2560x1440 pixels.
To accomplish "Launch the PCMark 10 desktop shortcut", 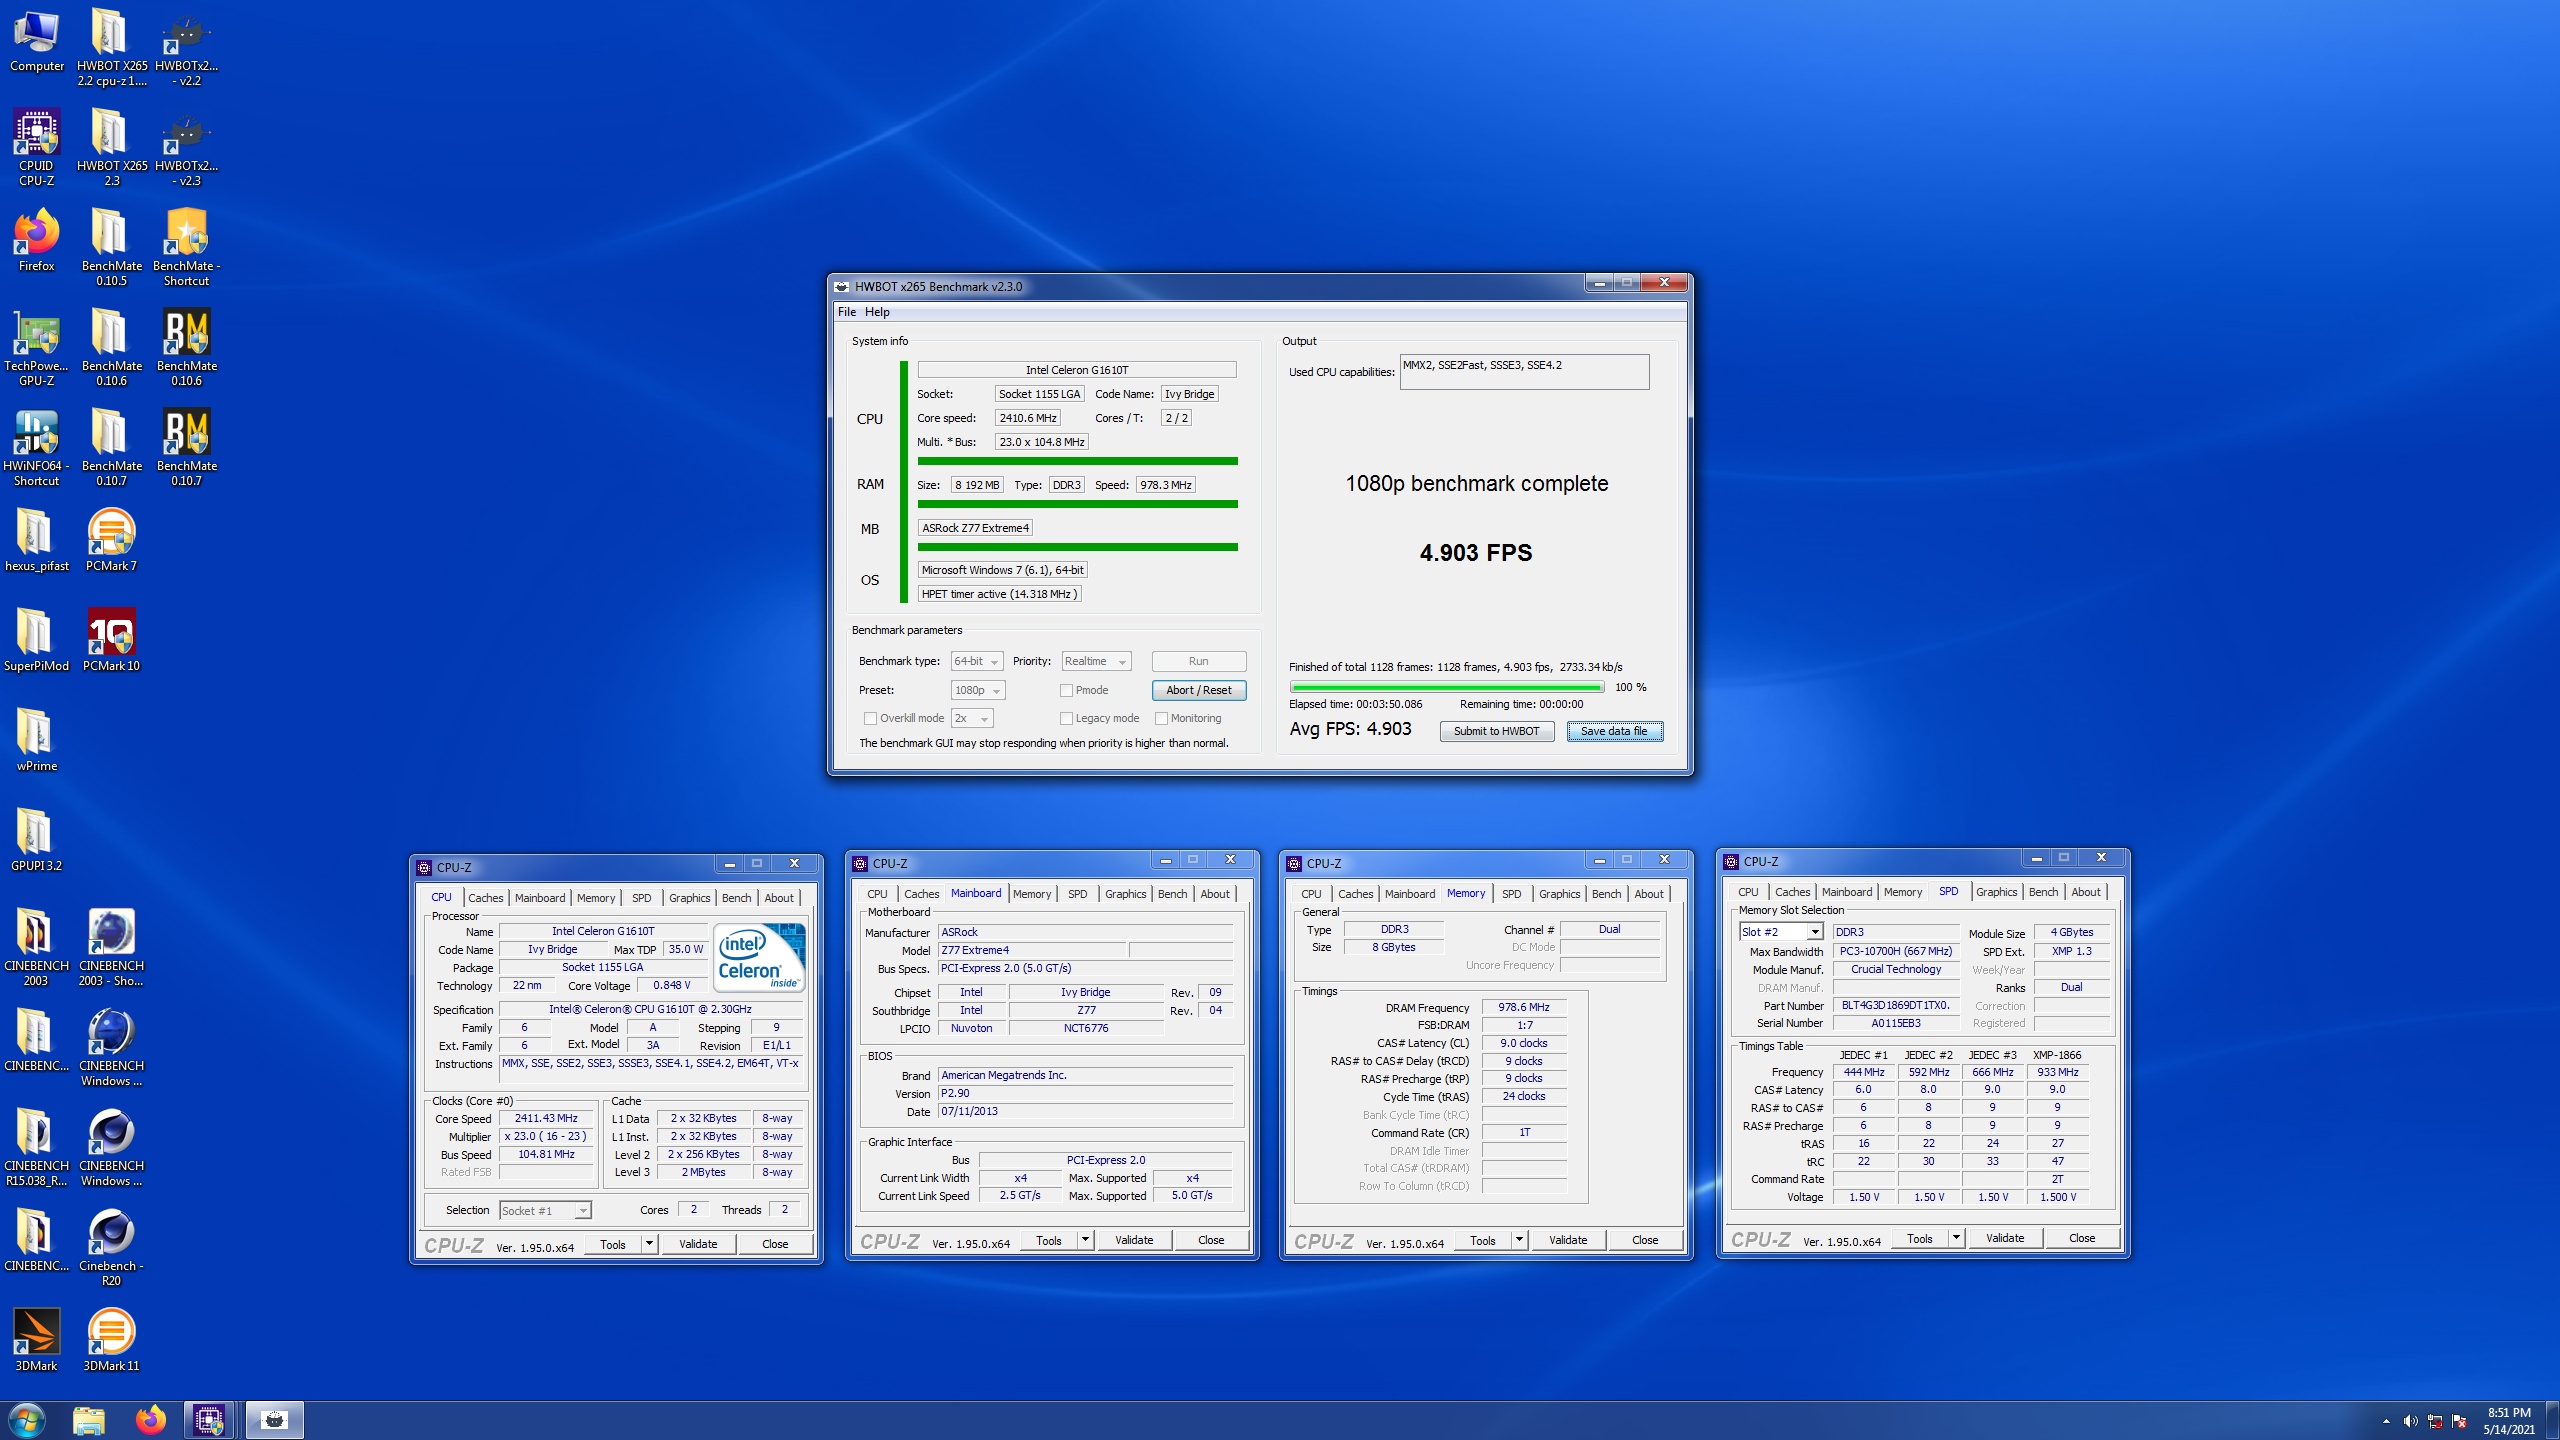I will click(111, 640).
